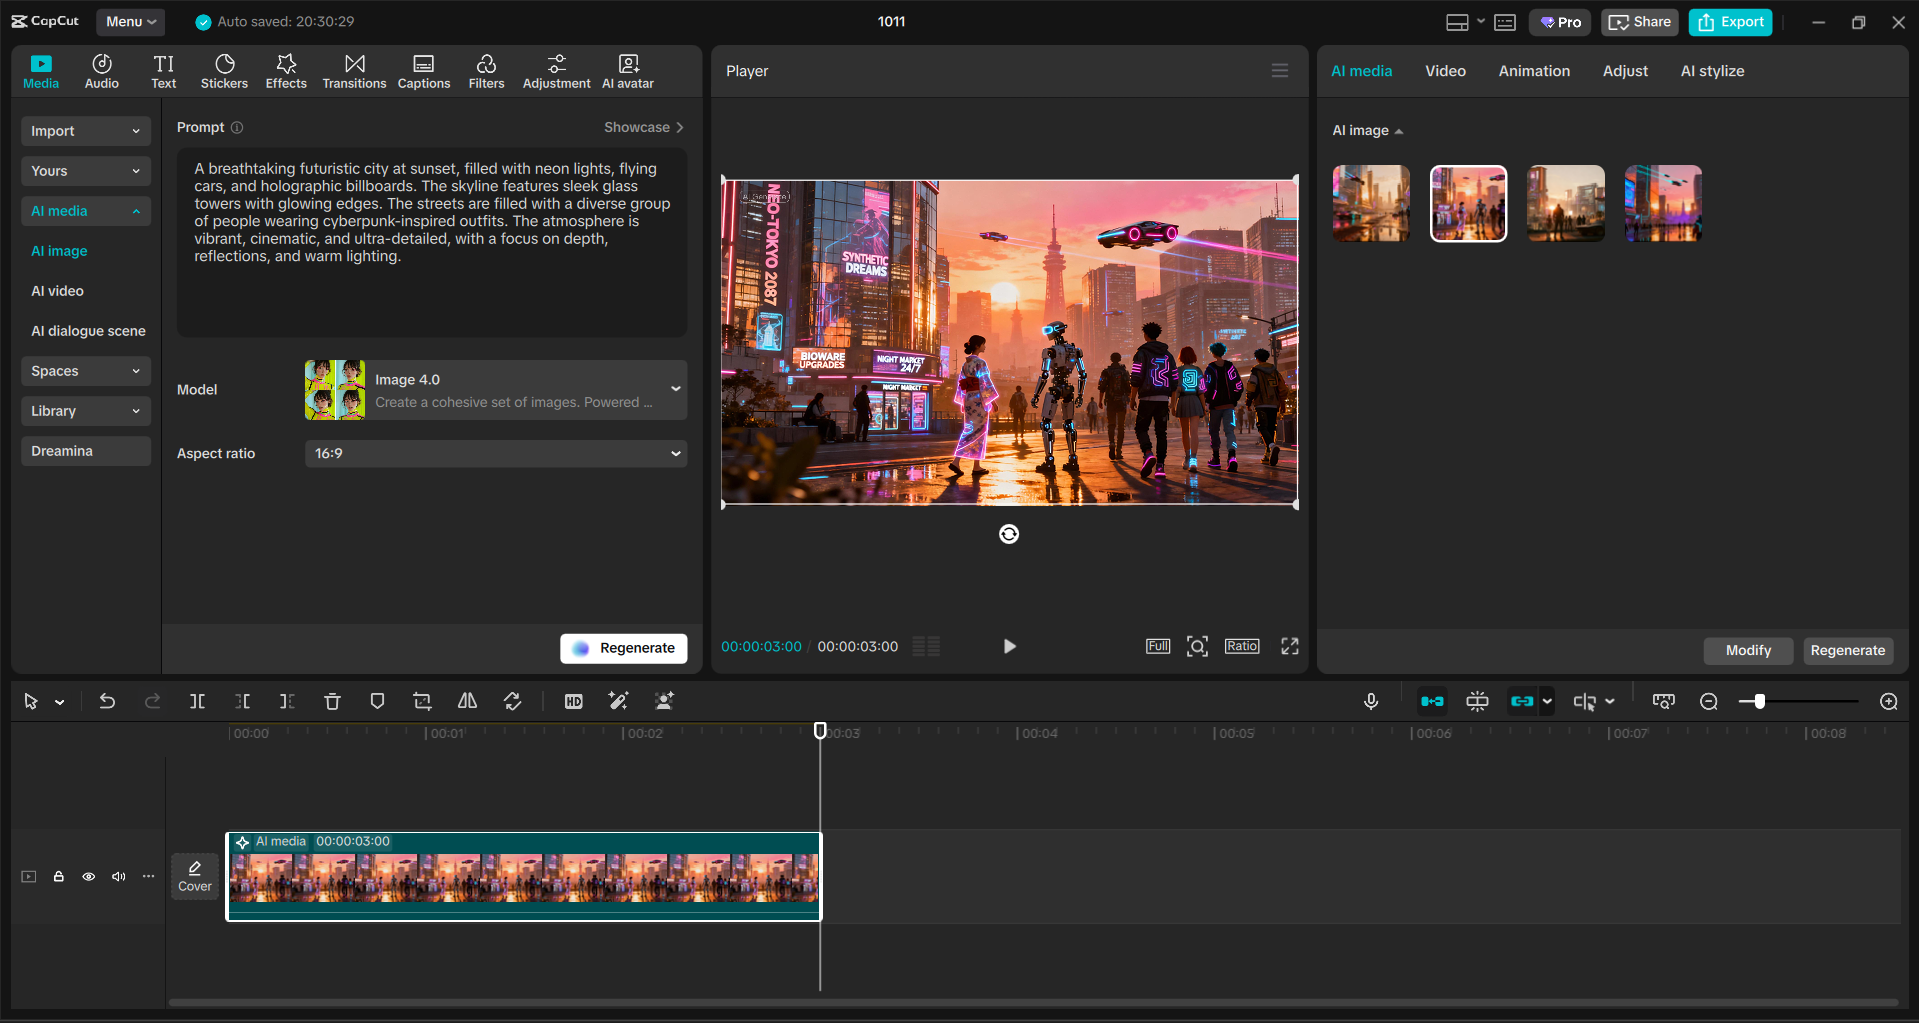
Task: Record a voiceover with the microphone icon
Action: [1371, 701]
